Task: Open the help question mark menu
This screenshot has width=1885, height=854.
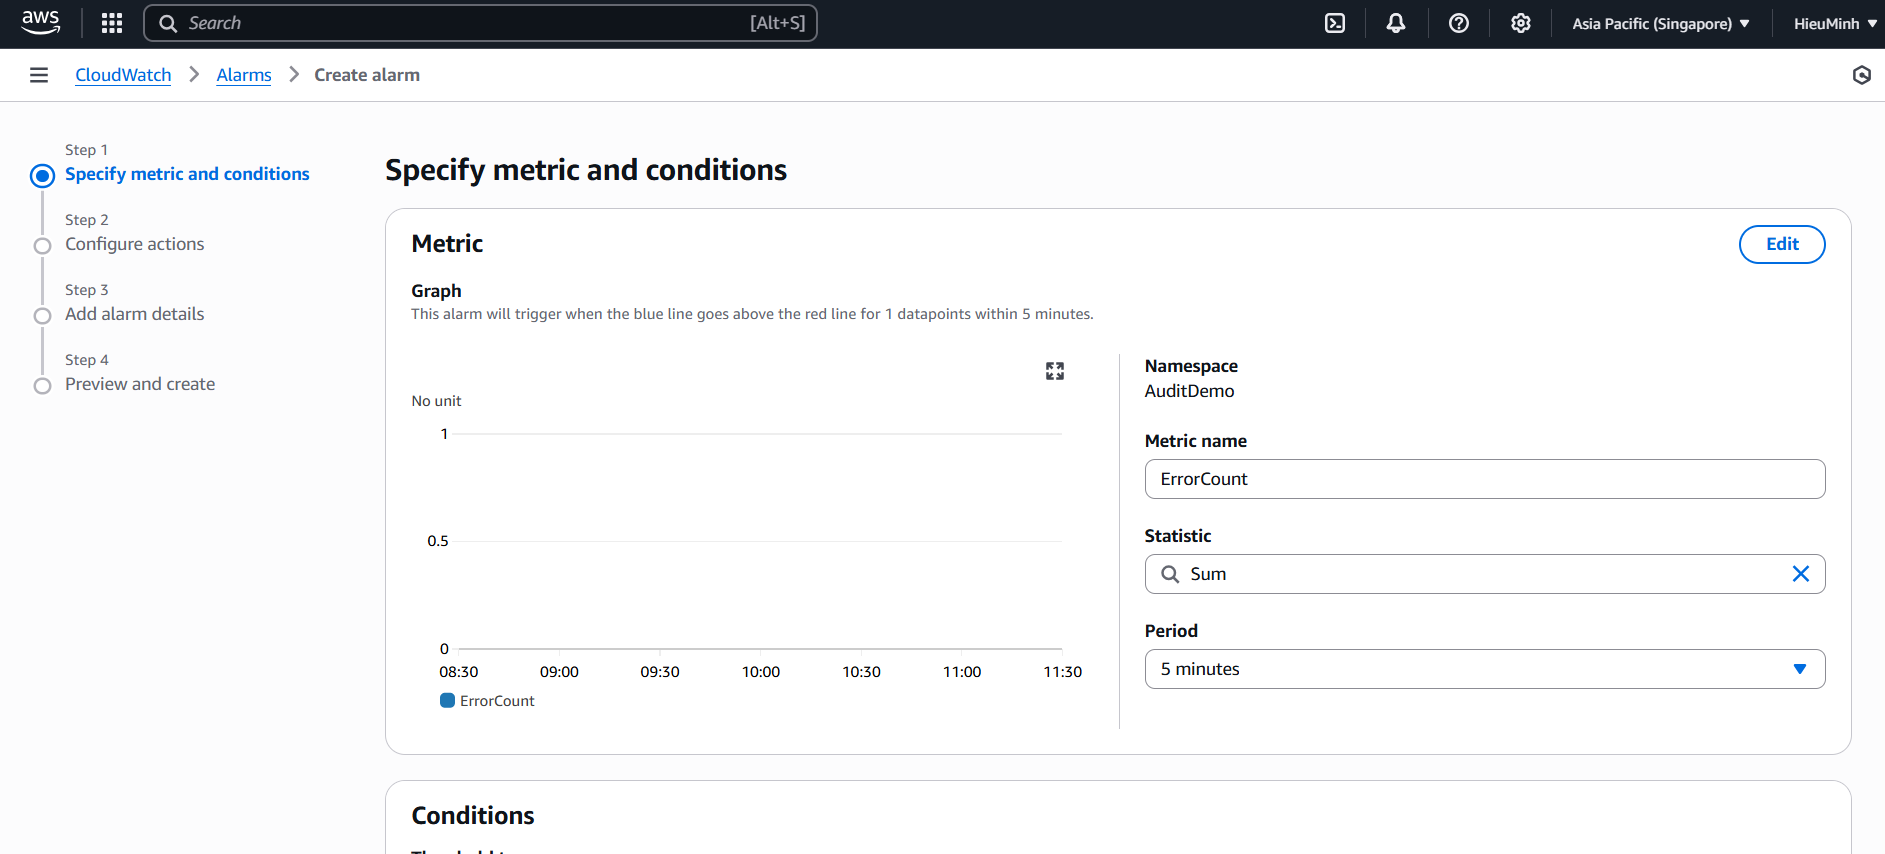Action: 1459,23
